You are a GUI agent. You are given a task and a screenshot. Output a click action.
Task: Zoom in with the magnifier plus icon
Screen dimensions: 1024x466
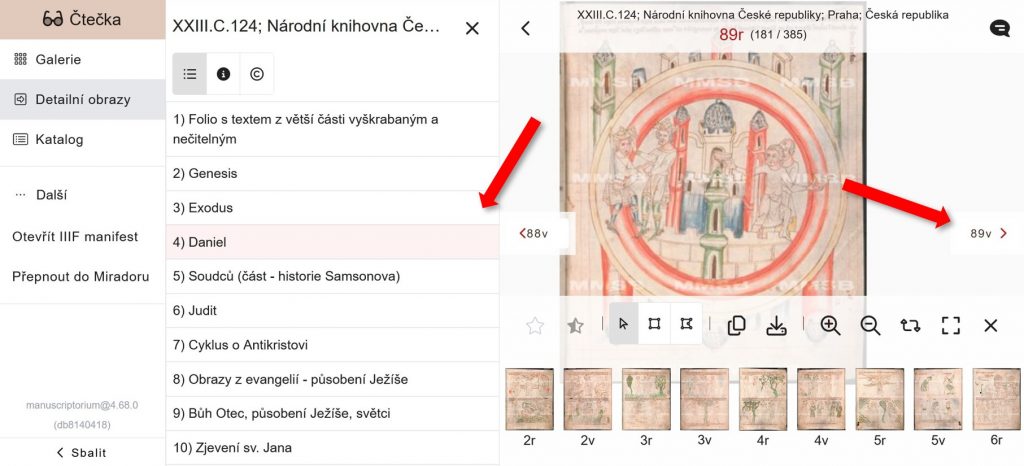point(830,325)
